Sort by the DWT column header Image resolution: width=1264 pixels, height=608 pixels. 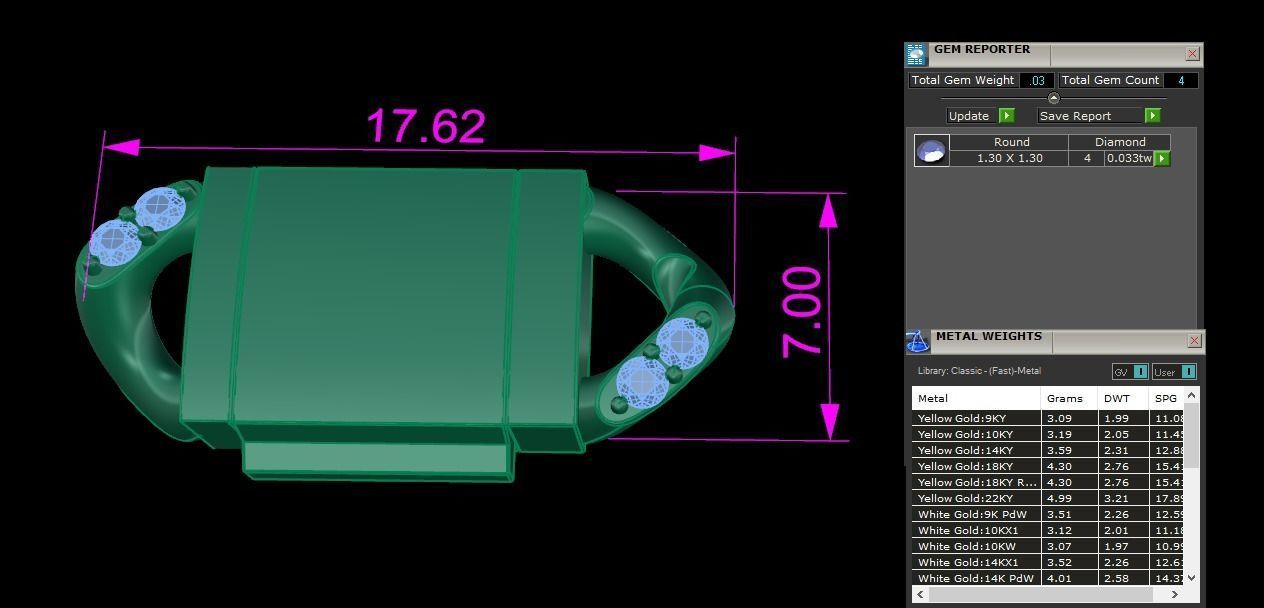(1124, 398)
